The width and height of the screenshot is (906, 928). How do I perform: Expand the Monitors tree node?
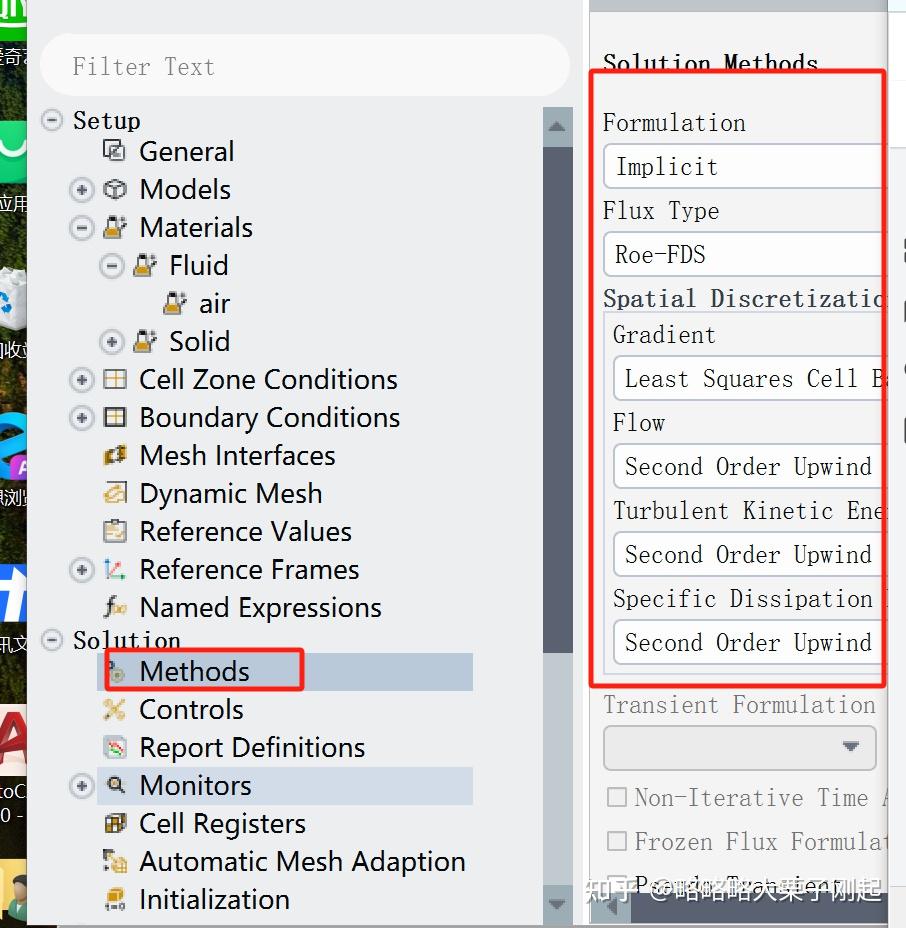[x=82, y=785]
